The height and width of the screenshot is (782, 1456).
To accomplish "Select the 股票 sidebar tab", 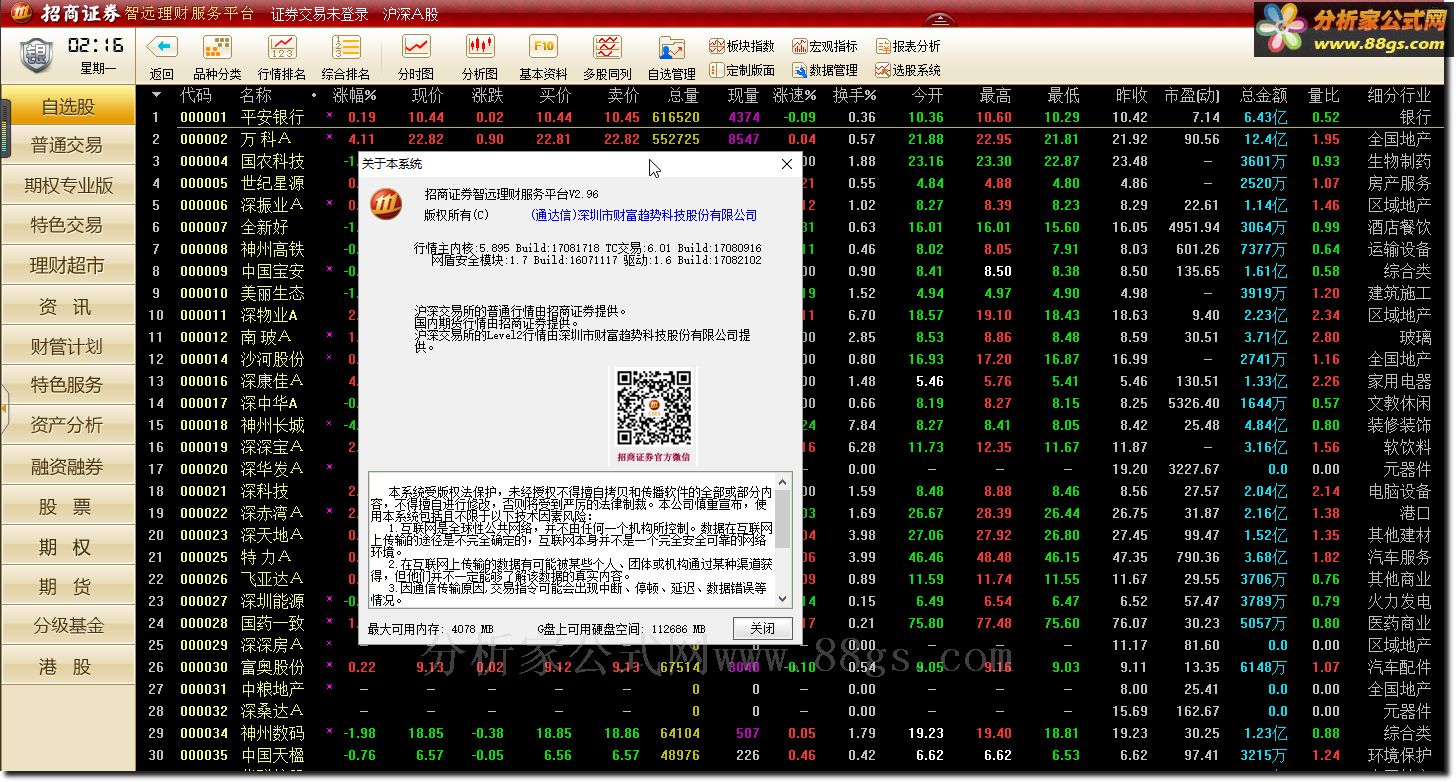I will coord(68,506).
